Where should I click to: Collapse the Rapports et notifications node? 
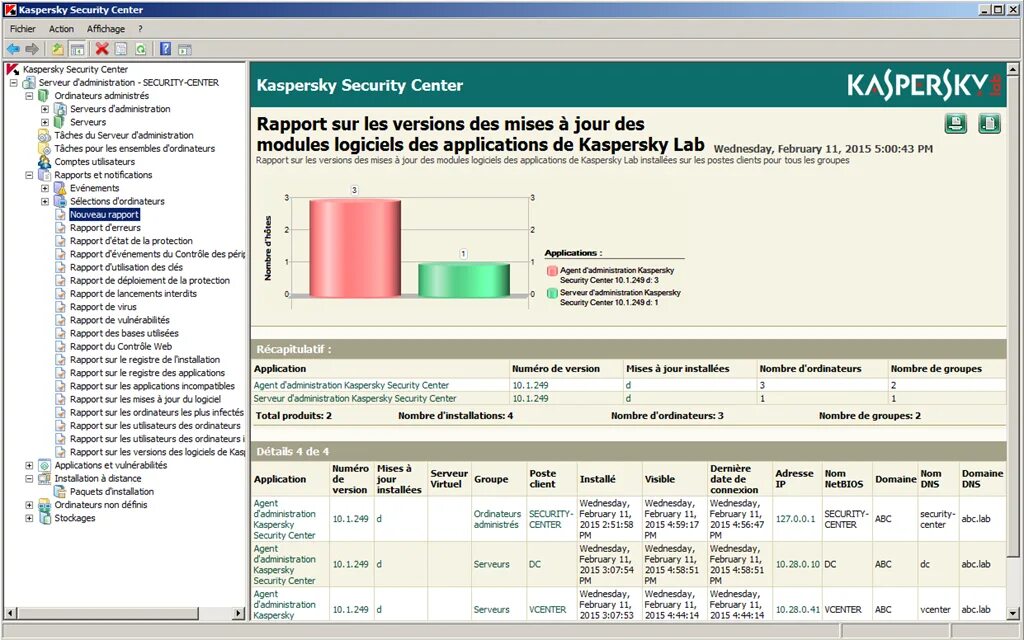click(x=29, y=175)
